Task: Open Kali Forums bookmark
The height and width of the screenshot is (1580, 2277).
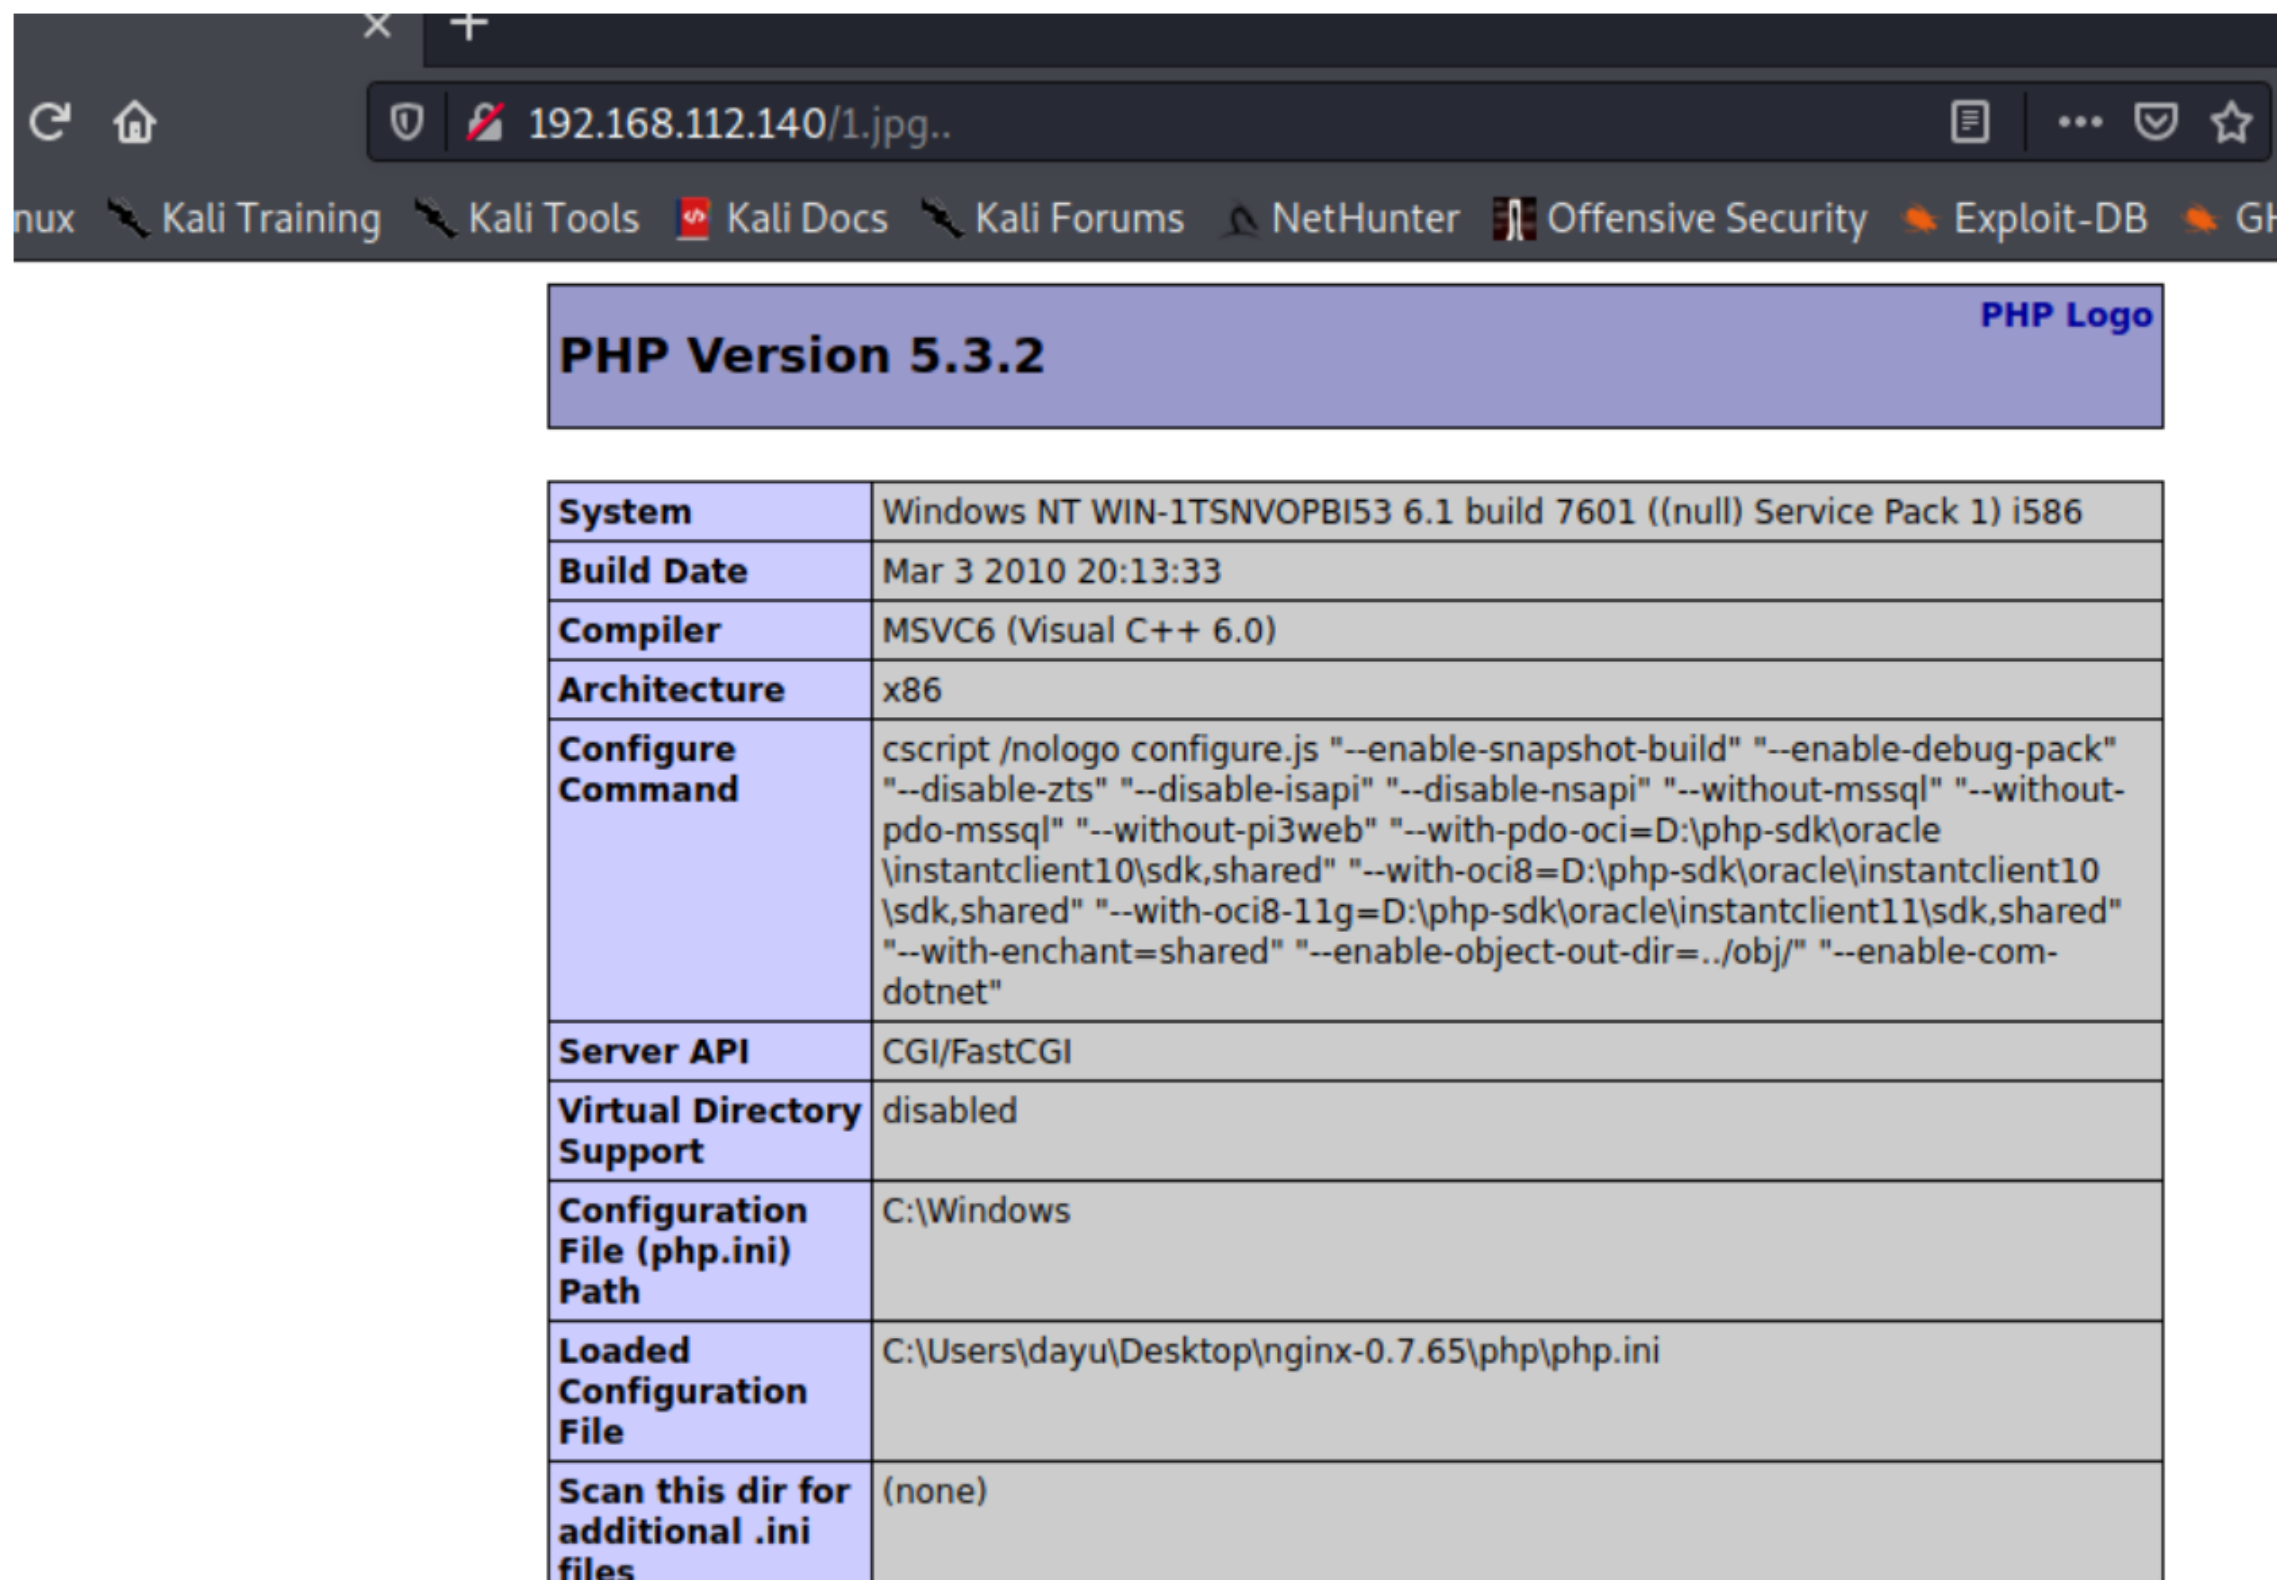Action: (x=1052, y=218)
